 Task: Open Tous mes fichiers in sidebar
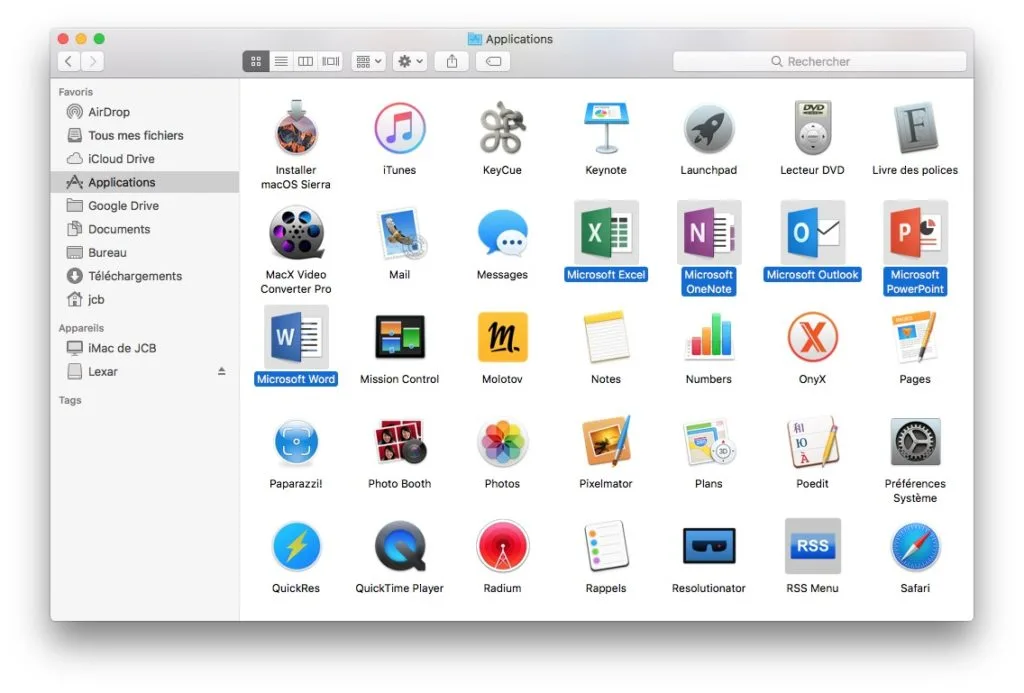pyautogui.click(x=144, y=135)
